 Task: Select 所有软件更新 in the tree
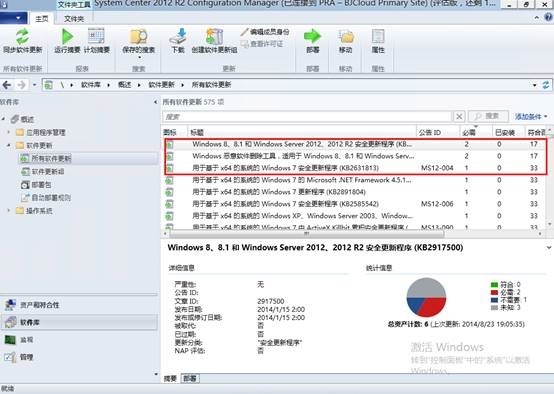[51, 158]
